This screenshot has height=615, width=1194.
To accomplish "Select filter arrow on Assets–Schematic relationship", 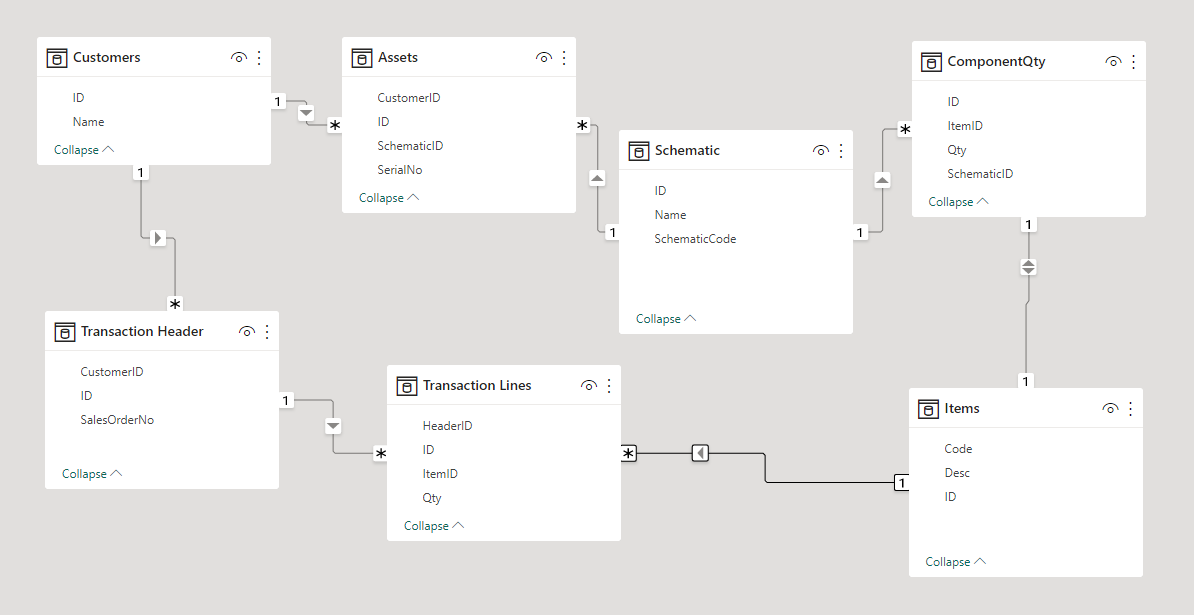I will click(598, 179).
